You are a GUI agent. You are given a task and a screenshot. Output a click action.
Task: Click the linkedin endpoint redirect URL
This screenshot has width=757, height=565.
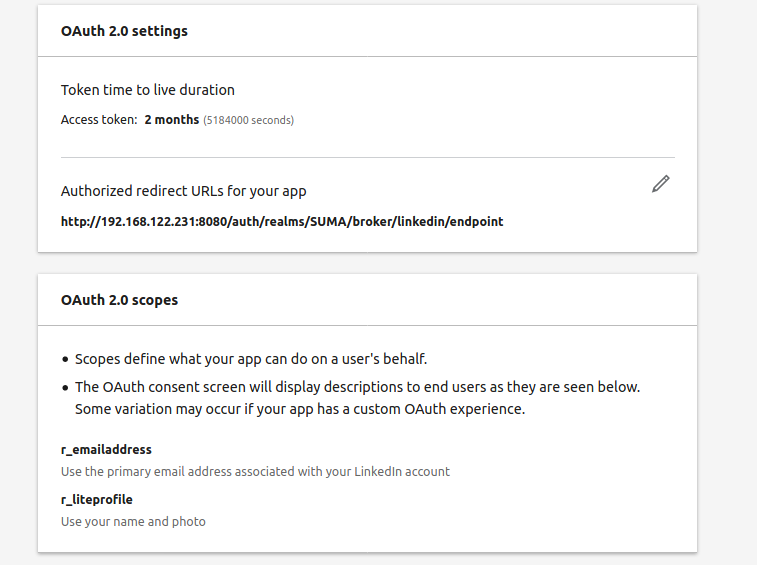tap(282, 221)
